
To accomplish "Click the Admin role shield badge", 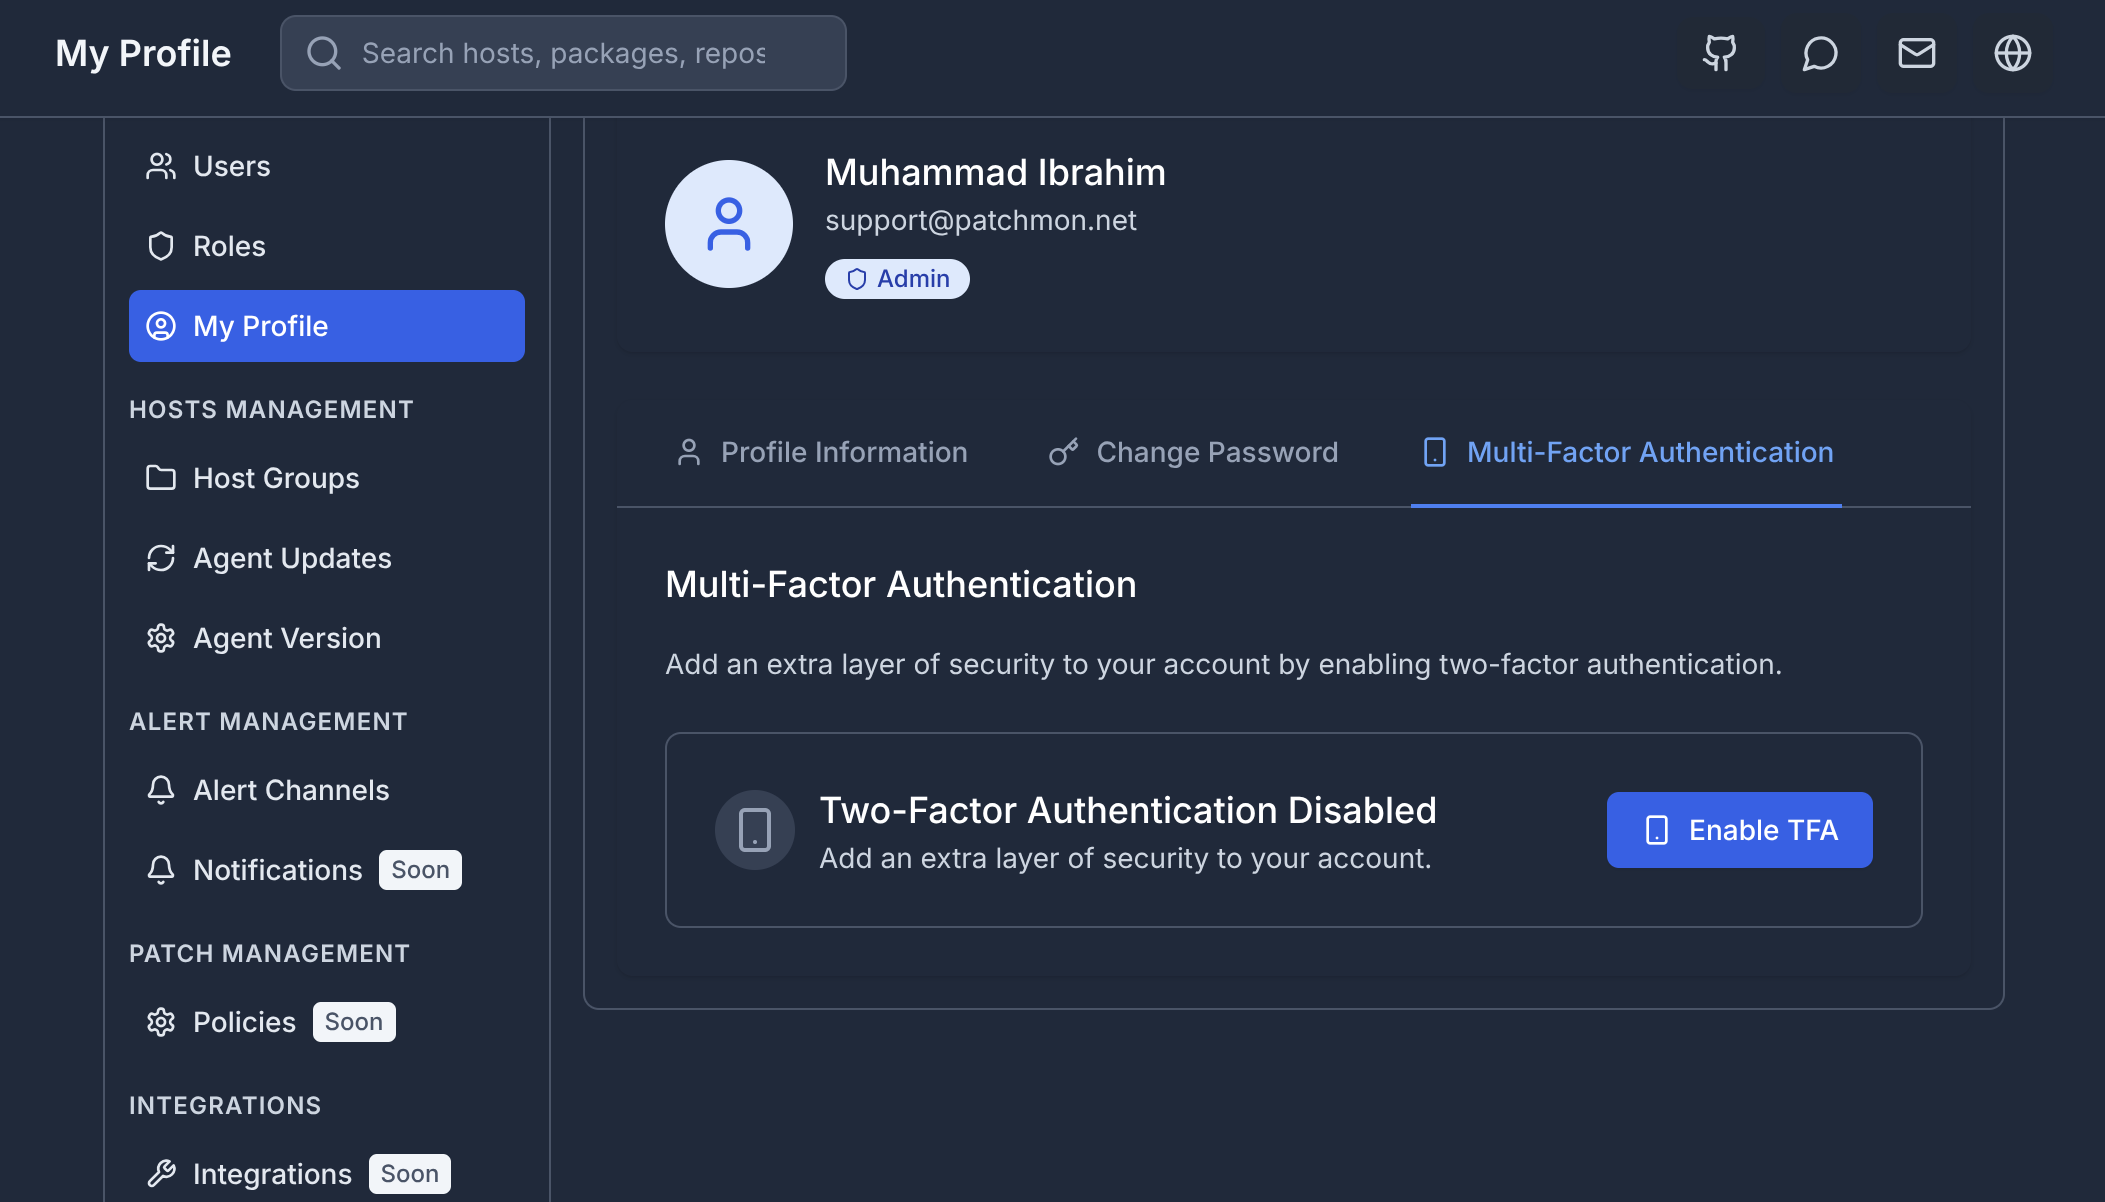I will [x=897, y=279].
